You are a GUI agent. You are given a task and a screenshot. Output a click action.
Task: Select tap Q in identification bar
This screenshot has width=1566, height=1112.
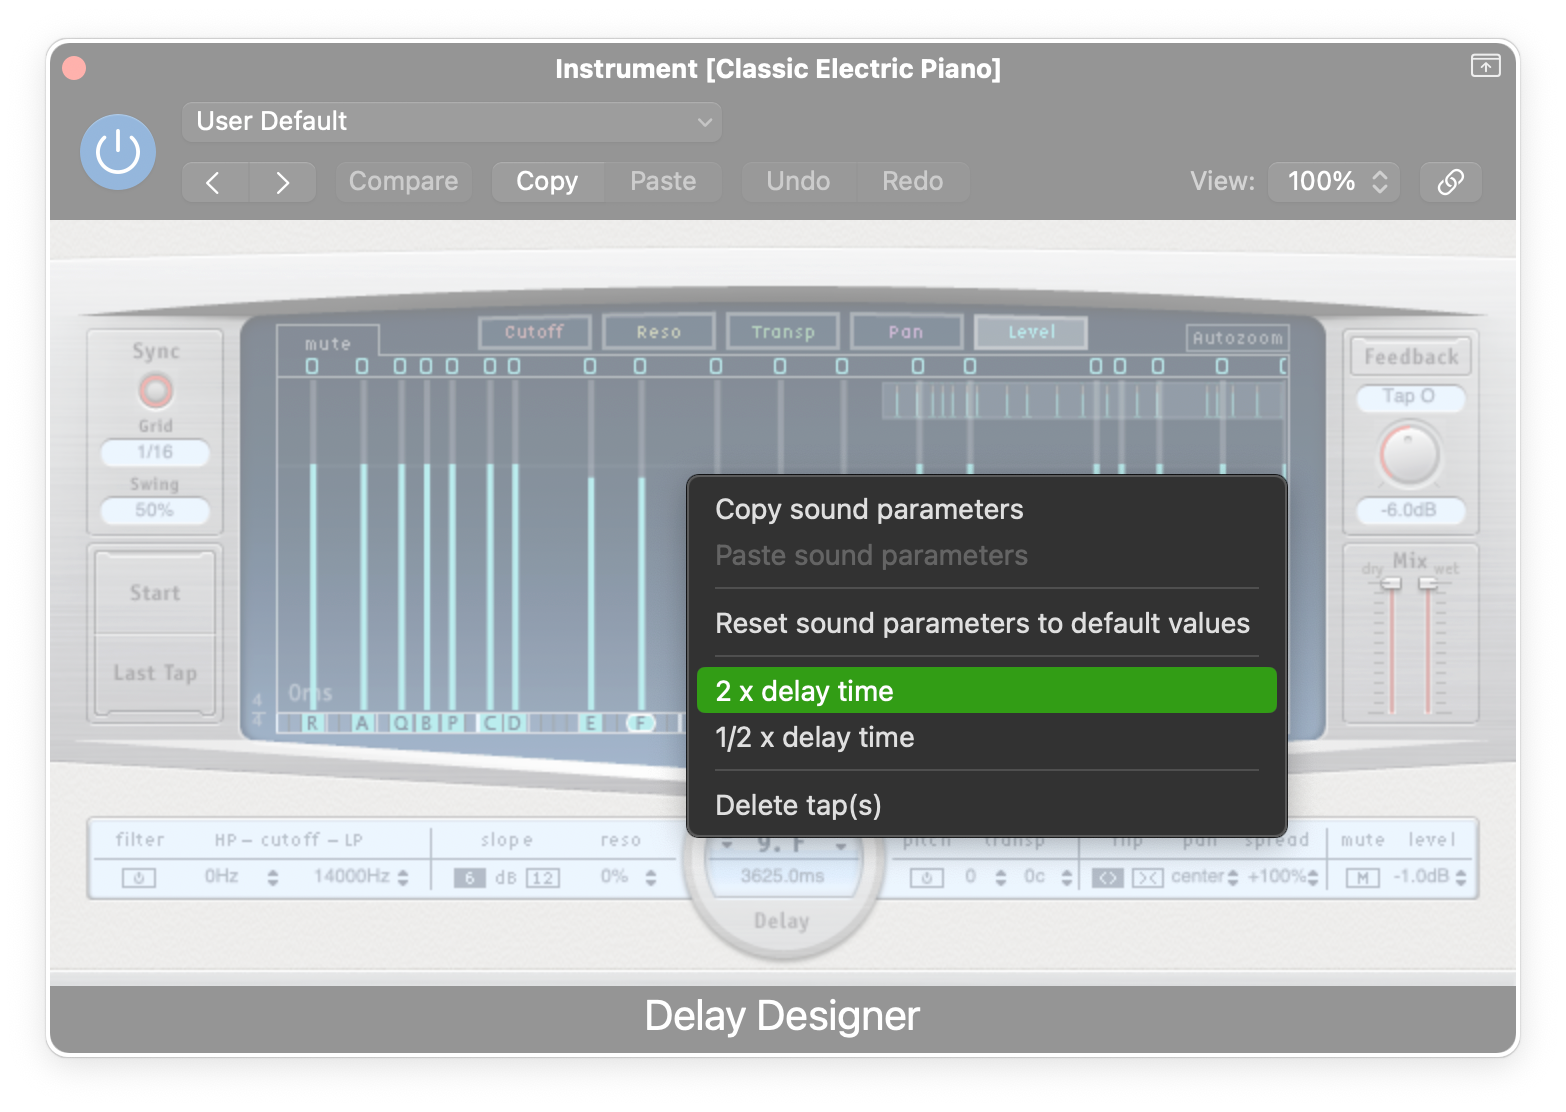click(x=401, y=723)
